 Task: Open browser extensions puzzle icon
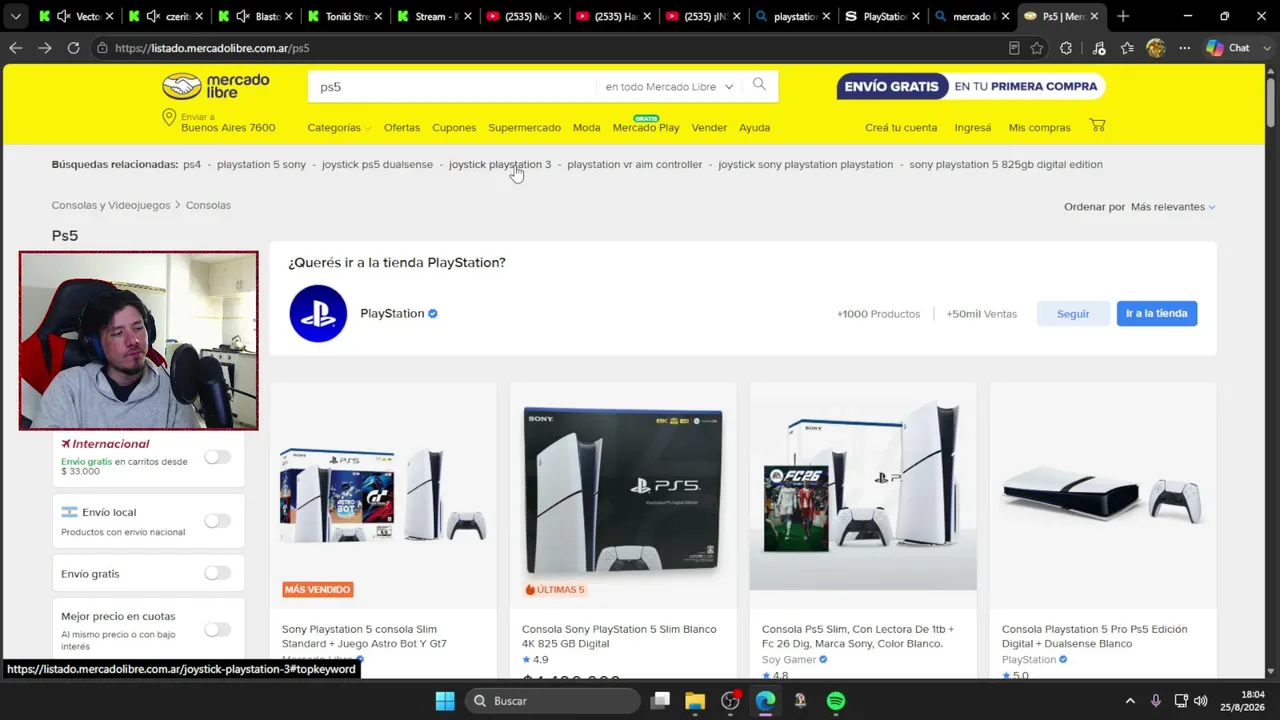(1066, 48)
